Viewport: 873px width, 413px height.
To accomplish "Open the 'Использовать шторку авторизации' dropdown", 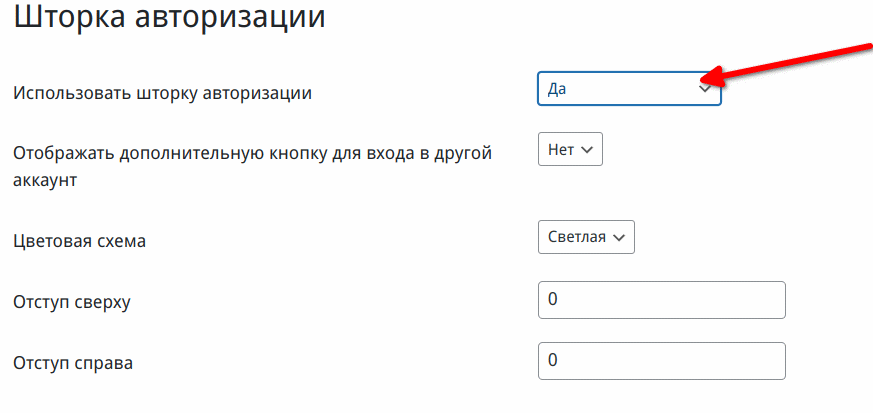I will [629, 88].
